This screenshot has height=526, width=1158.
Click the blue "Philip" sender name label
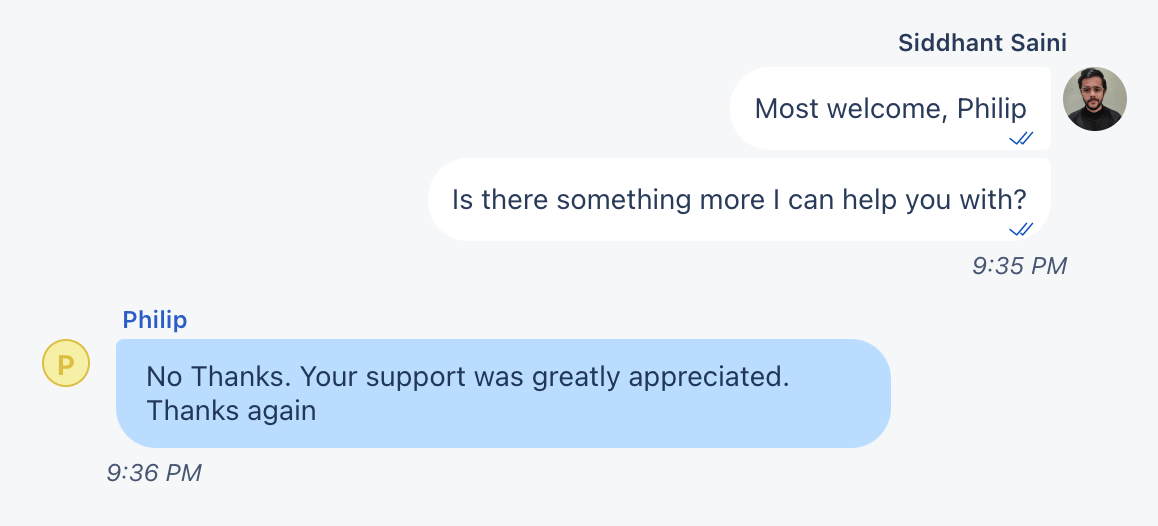pos(154,320)
